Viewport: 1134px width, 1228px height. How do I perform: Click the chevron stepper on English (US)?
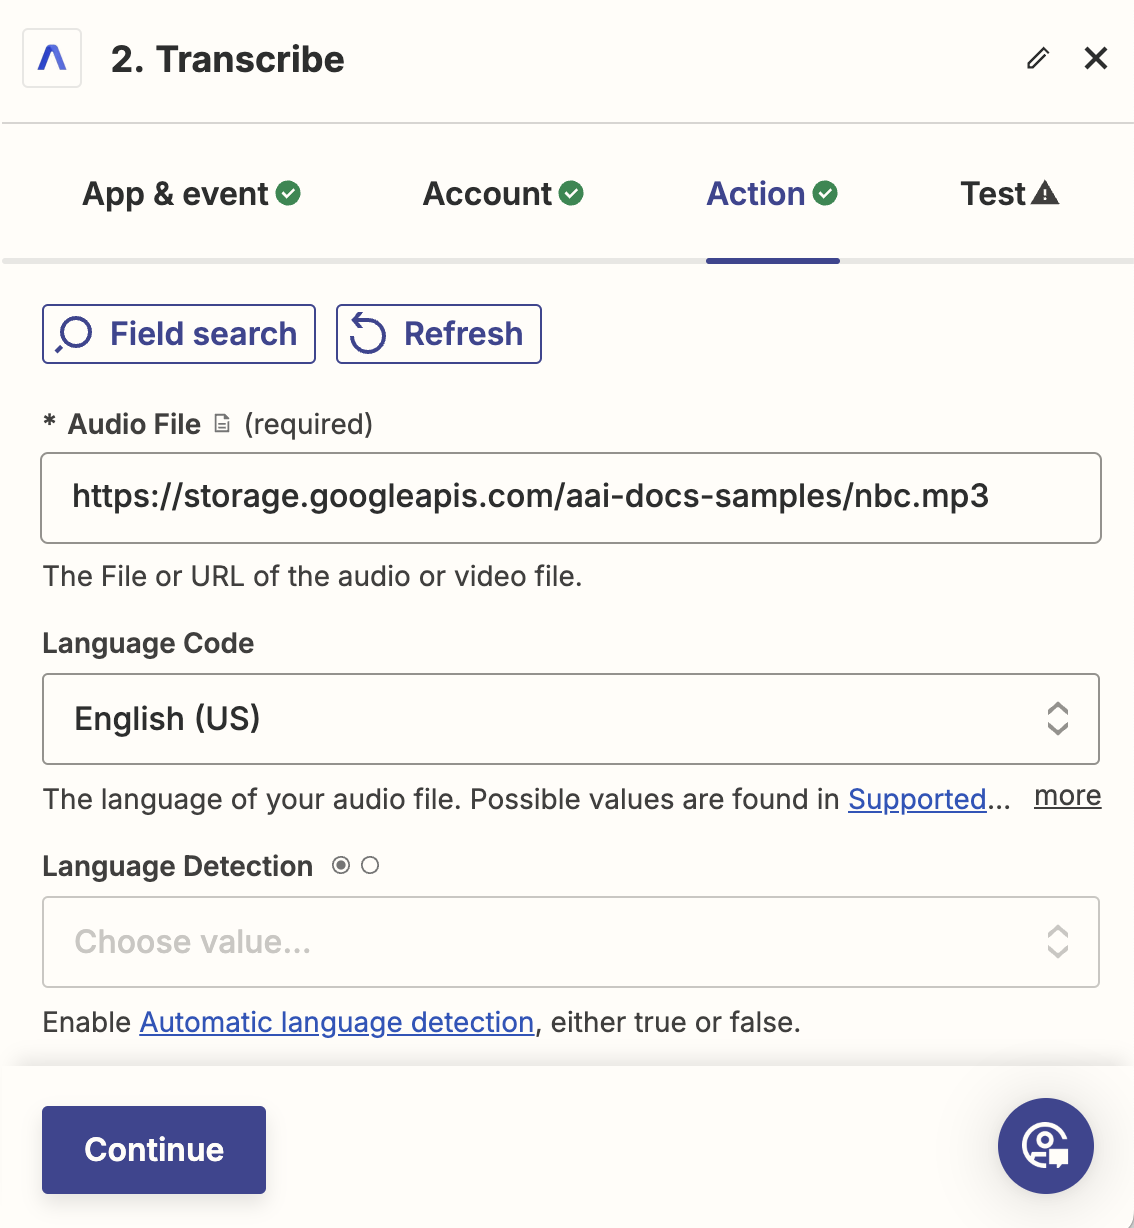(x=1057, y=719)
